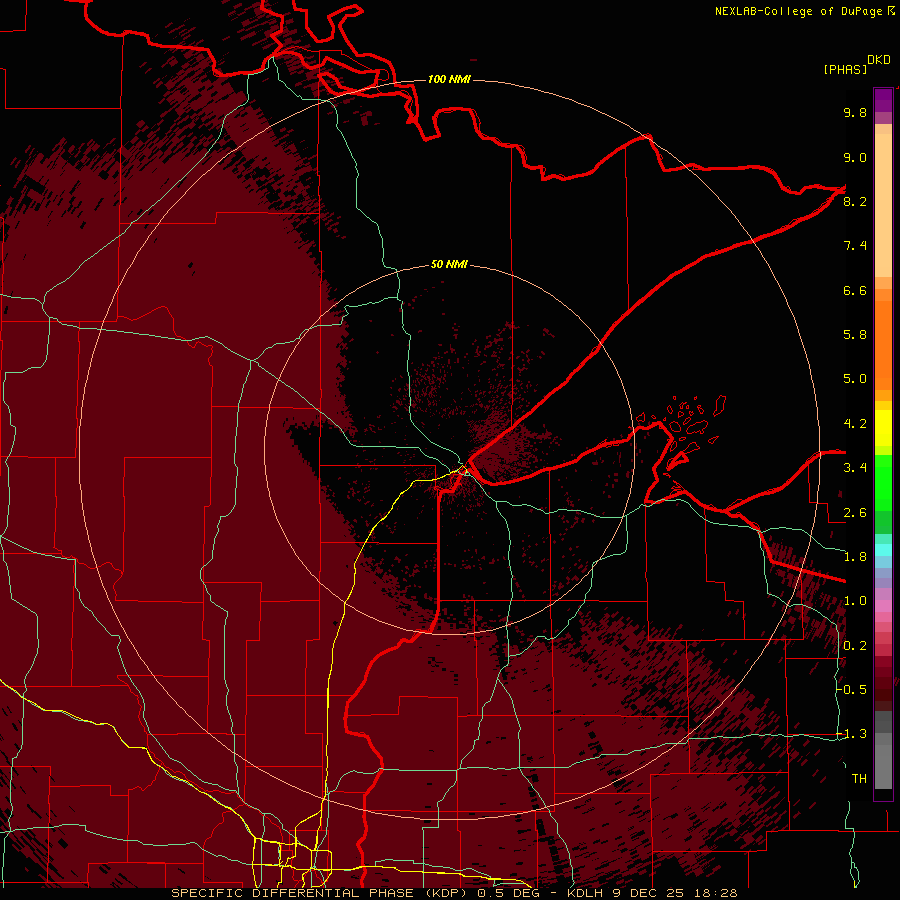Click the NEXLAB-College of DuPage label
The image size is (900, 900).
click(798, 11)
